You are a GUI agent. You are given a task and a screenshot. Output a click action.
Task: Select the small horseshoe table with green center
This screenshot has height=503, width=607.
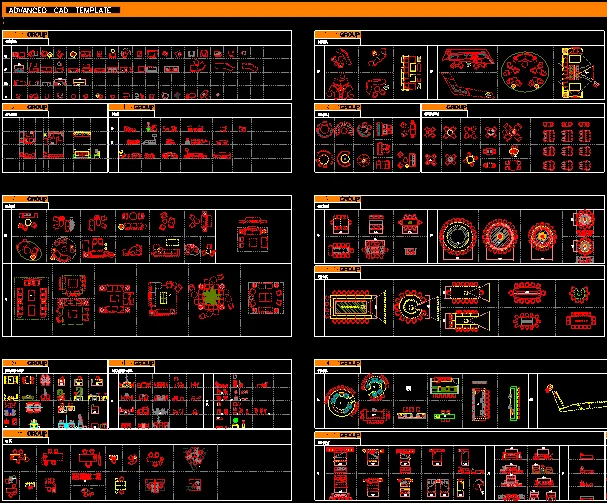point(579,294)
